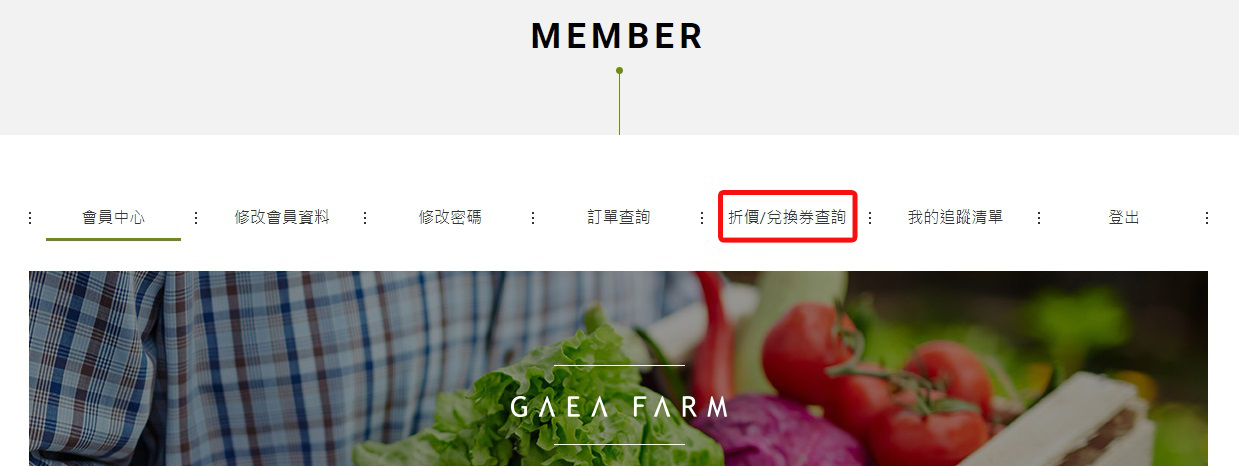
Task: Click the green dot under MEMBER heading
Action: (619, 71)
